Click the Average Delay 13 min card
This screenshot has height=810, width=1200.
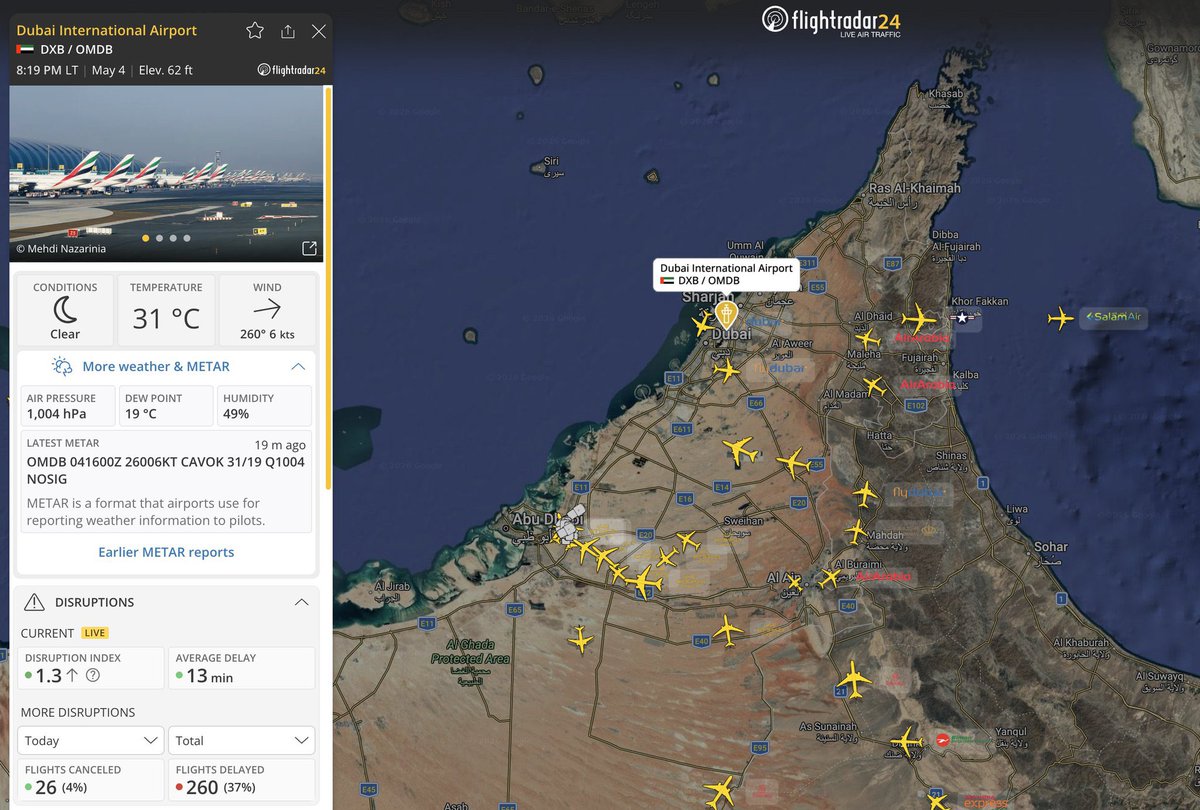click(241, 668)
